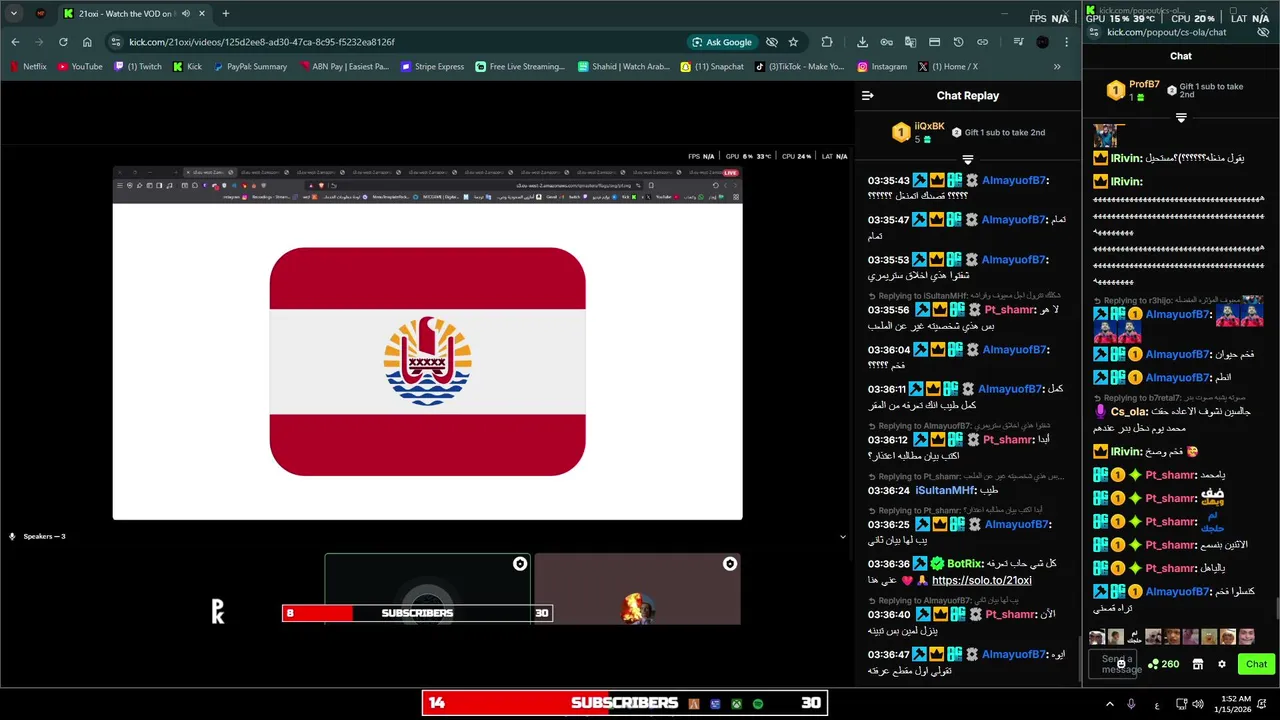Screen dimensions: 1280x720
Task: Open the history clock icon
Action: [x=958, y=42]
